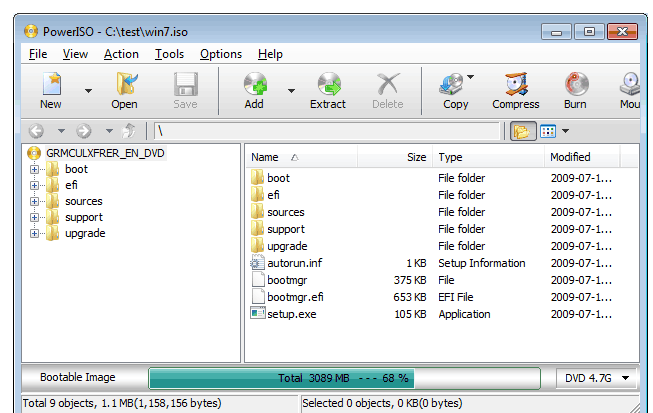653x413 pixels.
Task: Select the boot folder in file list
Action: (x=278, y=178)
